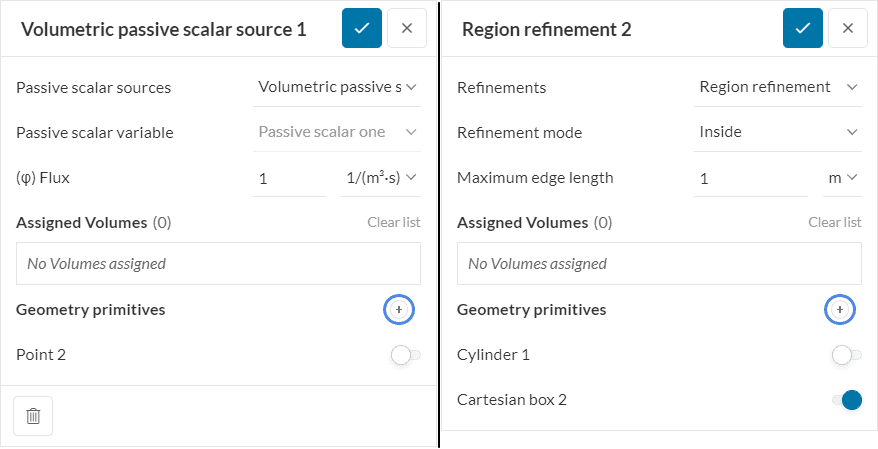Screen dimensions: 878x449
Task: Change the Refinement mode dropdown from Inside
Action: (x=778, y=132)
